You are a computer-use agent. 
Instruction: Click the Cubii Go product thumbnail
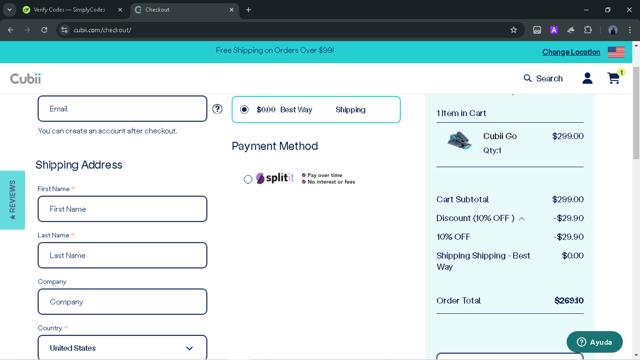[x=460, y=141]
